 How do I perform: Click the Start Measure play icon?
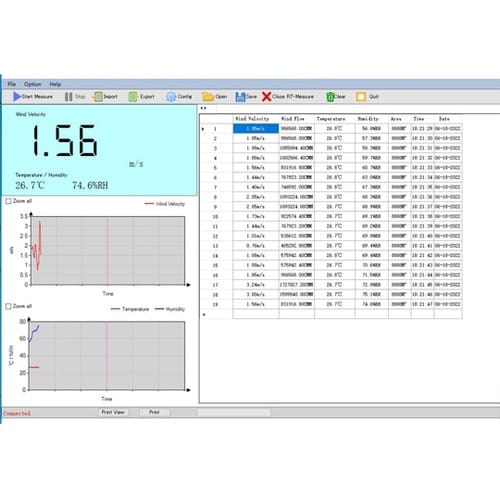[17, 97]
